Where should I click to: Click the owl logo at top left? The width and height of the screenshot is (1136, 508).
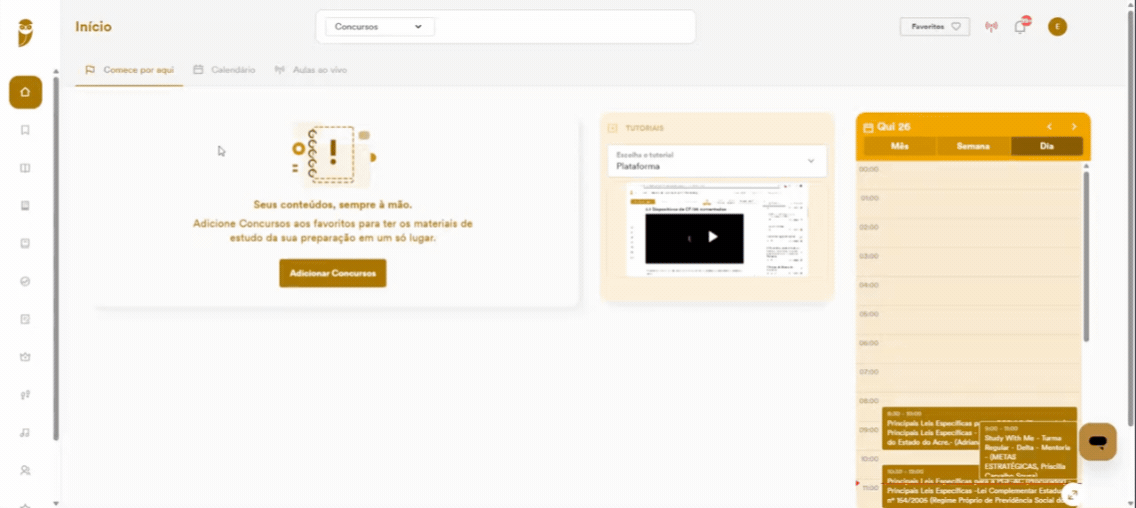(25, 32)
